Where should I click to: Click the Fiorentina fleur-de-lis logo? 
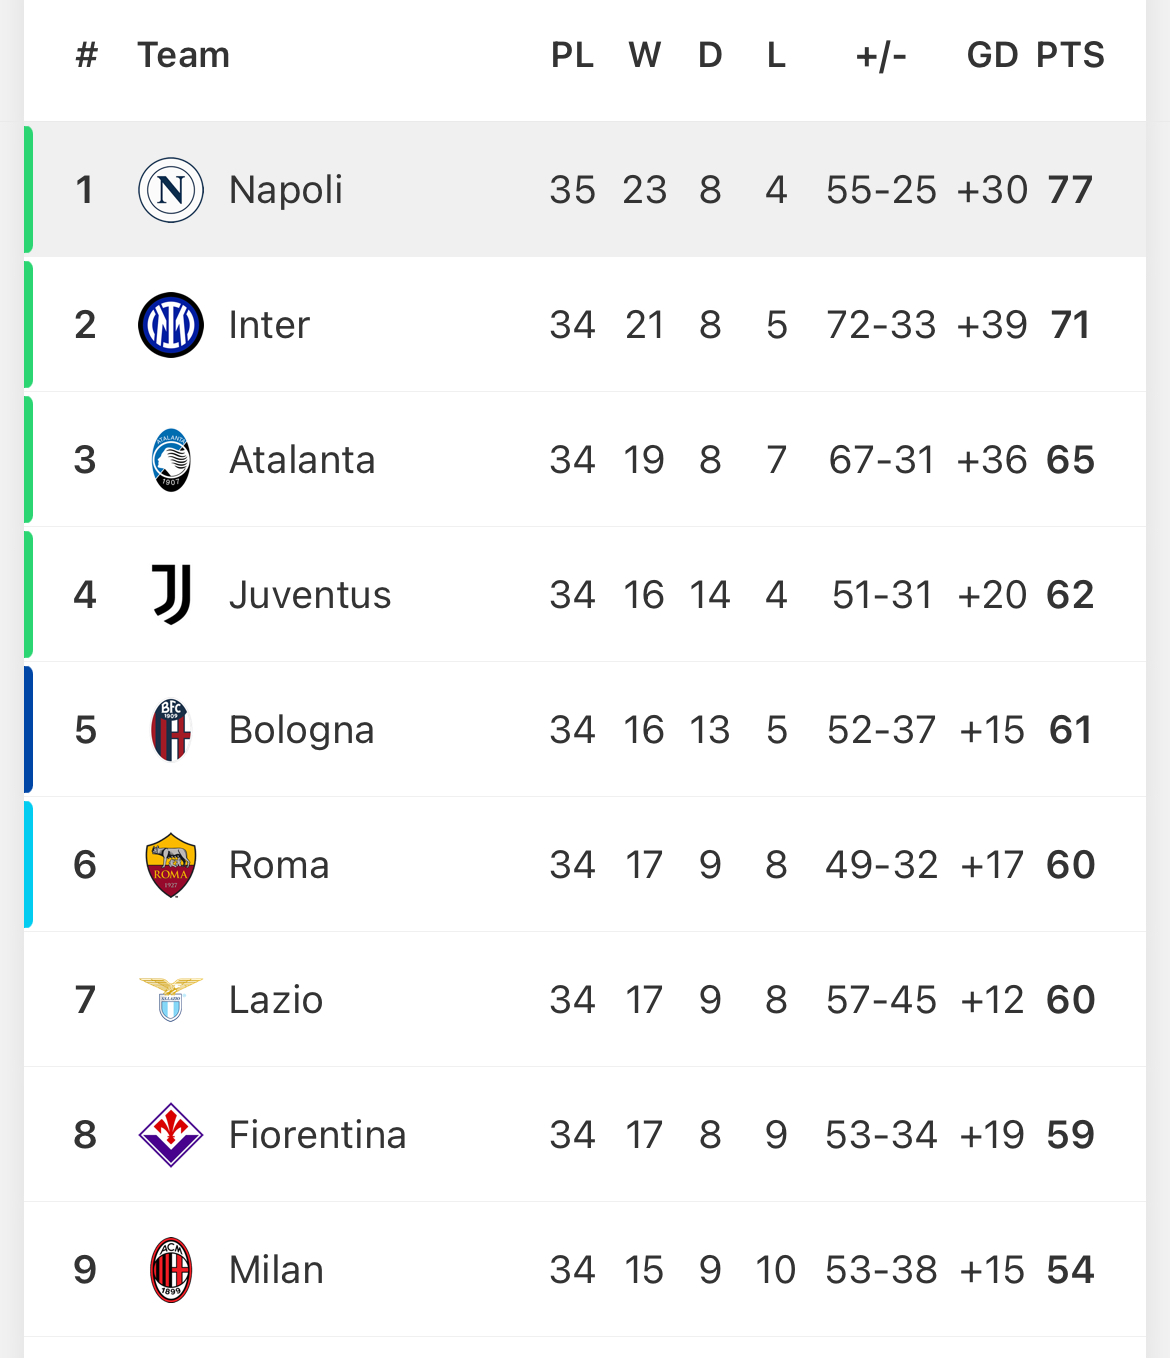pyautogui.click(x=171, y=1135)
